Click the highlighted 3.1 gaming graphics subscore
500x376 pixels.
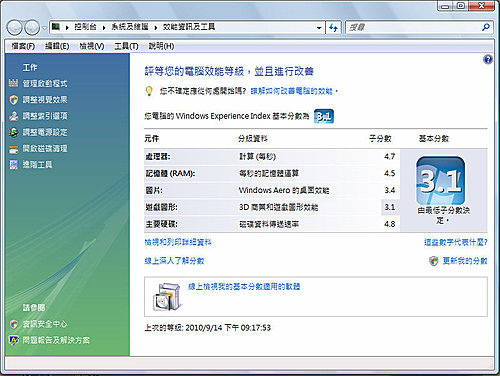[x=389, y=207]
